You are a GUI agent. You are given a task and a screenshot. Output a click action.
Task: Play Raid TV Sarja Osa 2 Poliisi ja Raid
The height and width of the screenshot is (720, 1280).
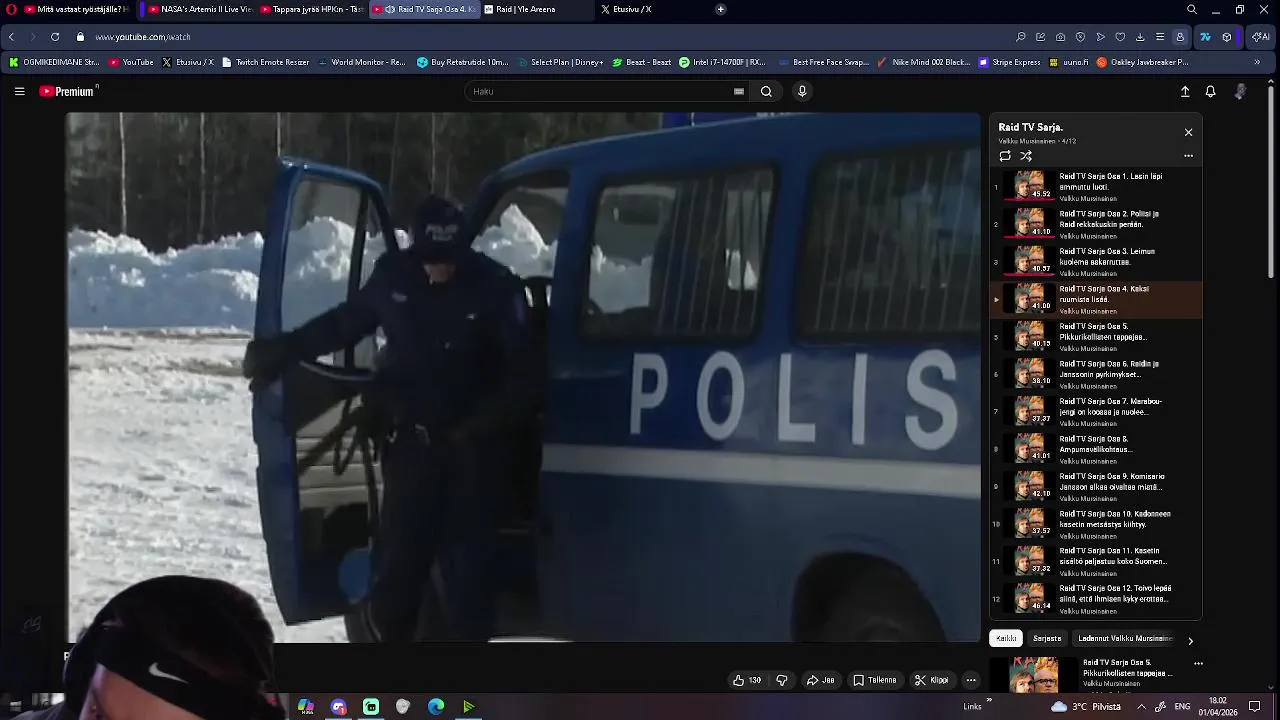pyautogui.click(x=1095, y=224)
